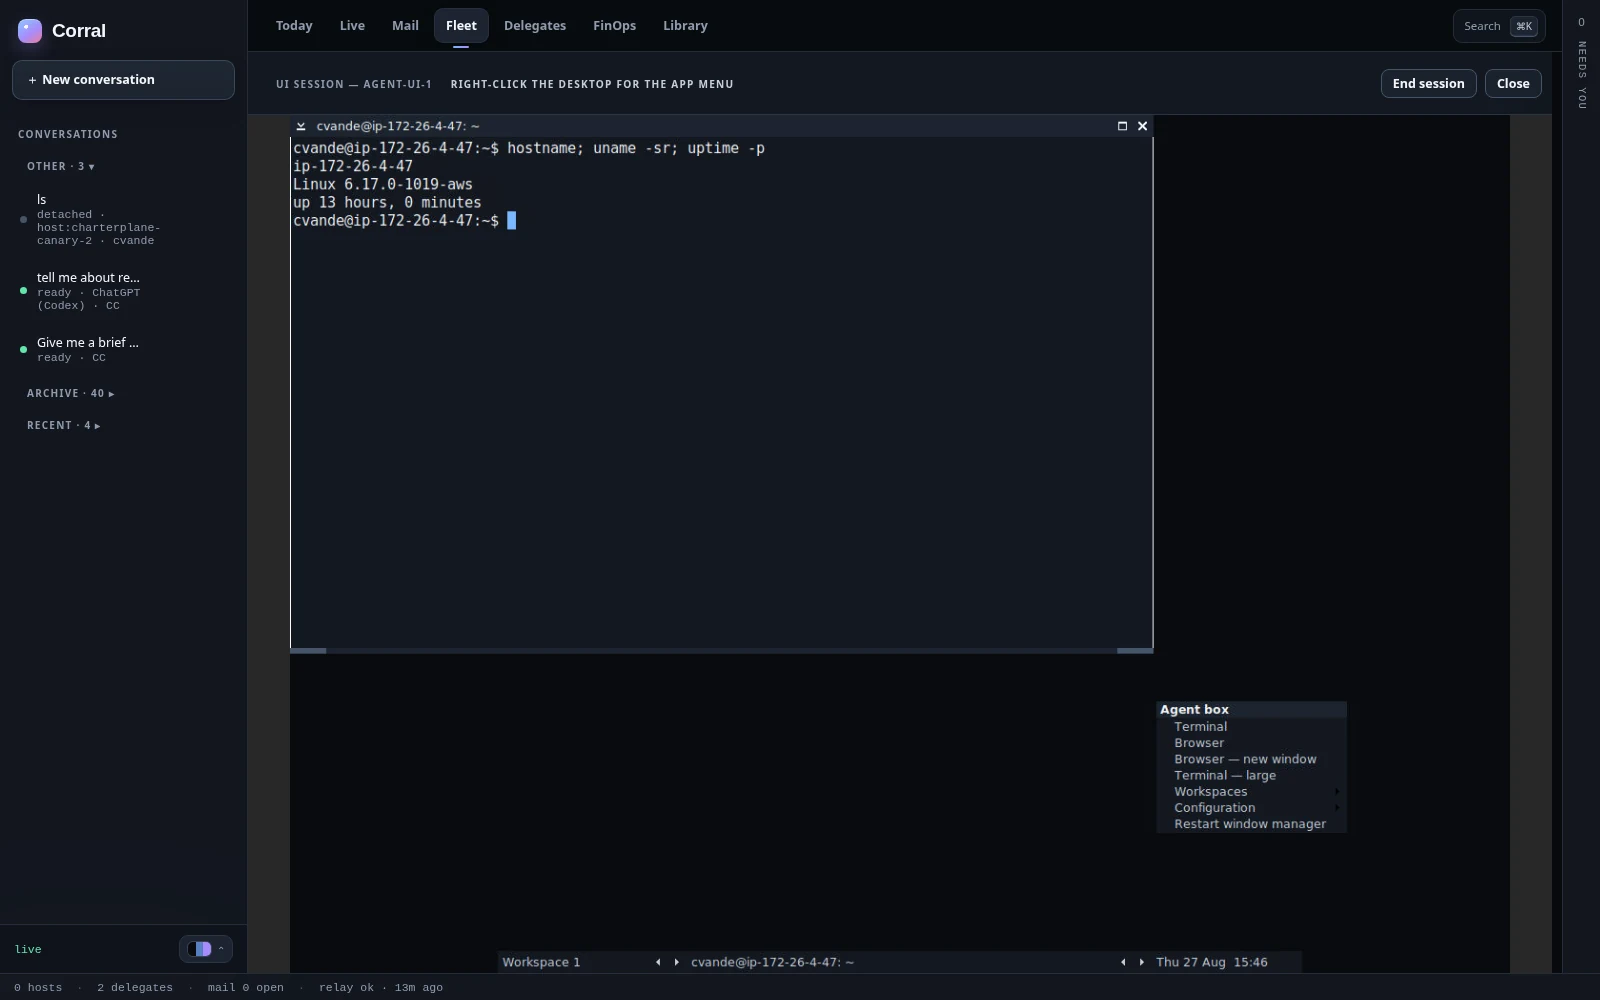1600x1000 pixels.
Task: Click the terminal command prompt cursor
Action: [512, 221]
